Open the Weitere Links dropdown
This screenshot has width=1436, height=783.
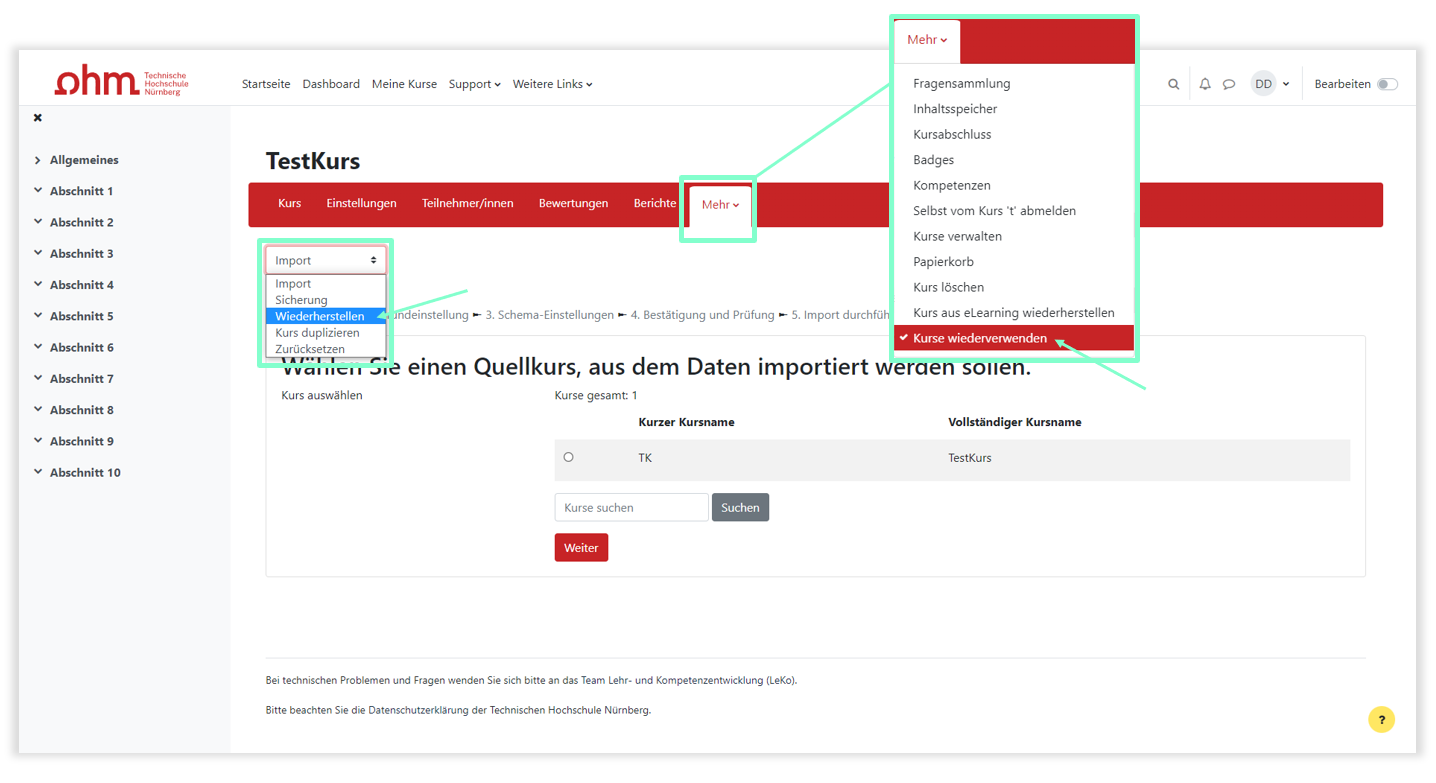click(x=552, y=85)
